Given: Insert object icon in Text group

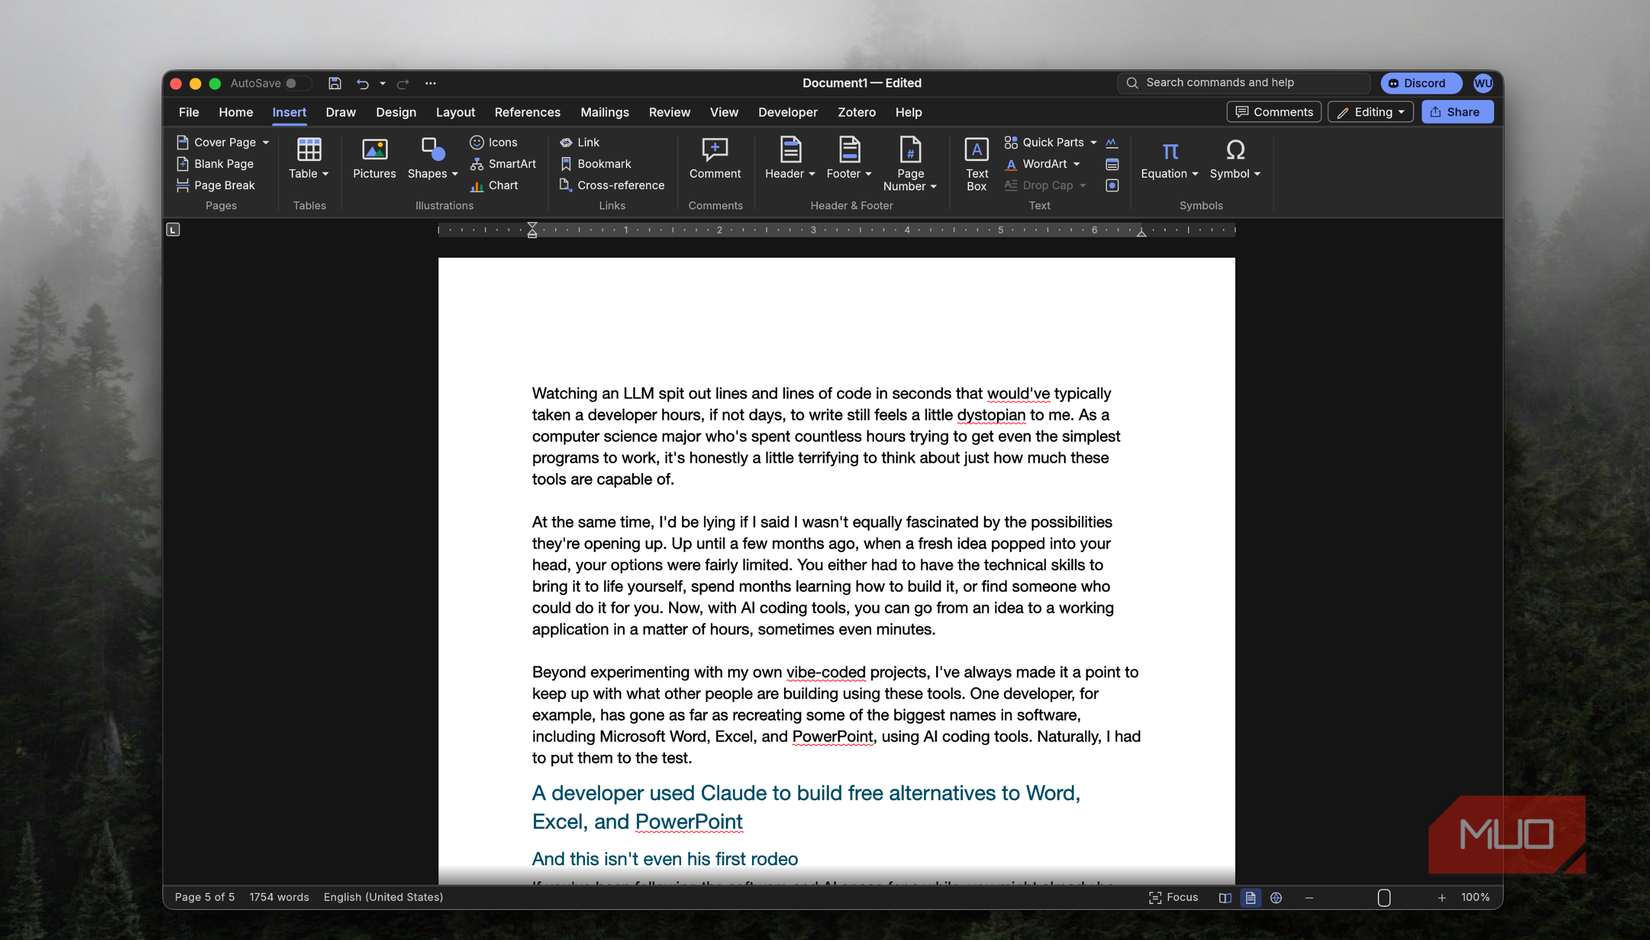Looking at the screenshot, I should [1112, 185].
